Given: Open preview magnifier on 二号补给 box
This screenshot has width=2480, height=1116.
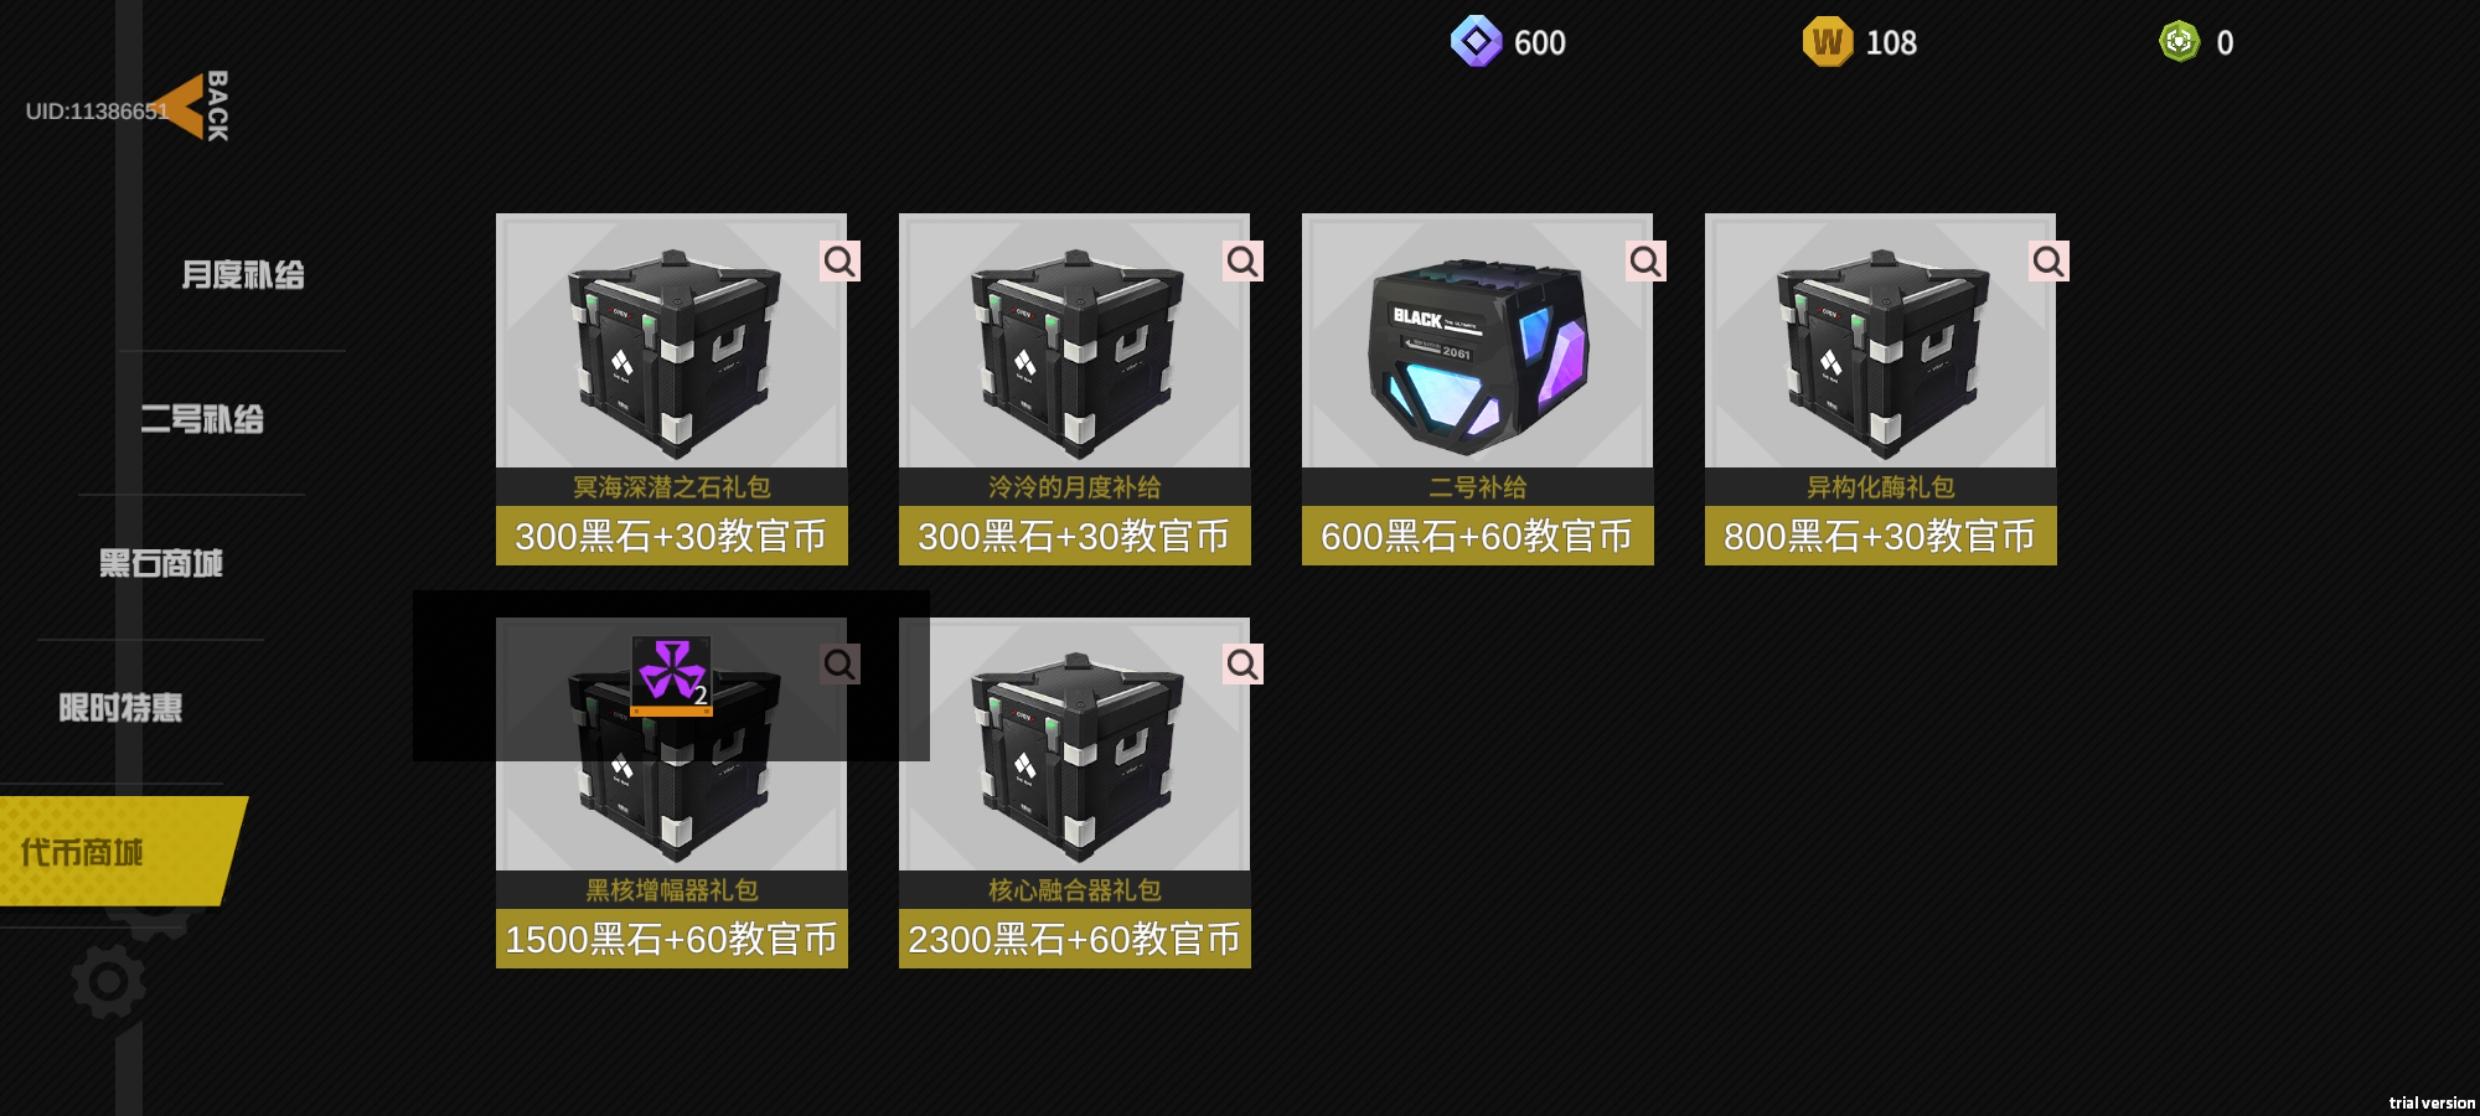Looking at the screenshot, I should tap(1646, 262).
